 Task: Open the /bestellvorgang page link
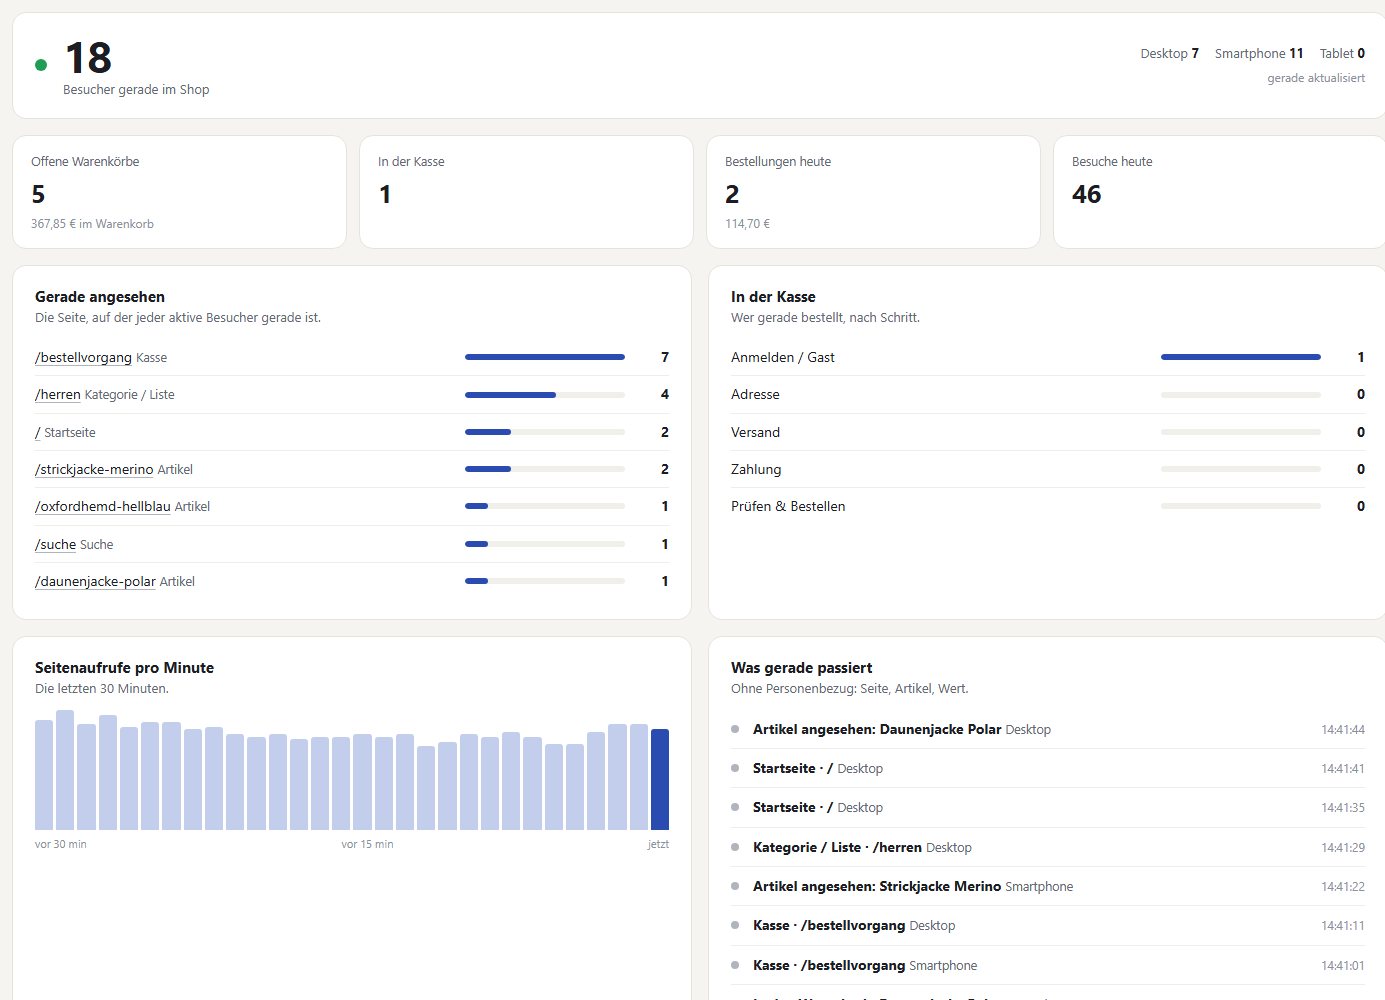click(83, 358)
